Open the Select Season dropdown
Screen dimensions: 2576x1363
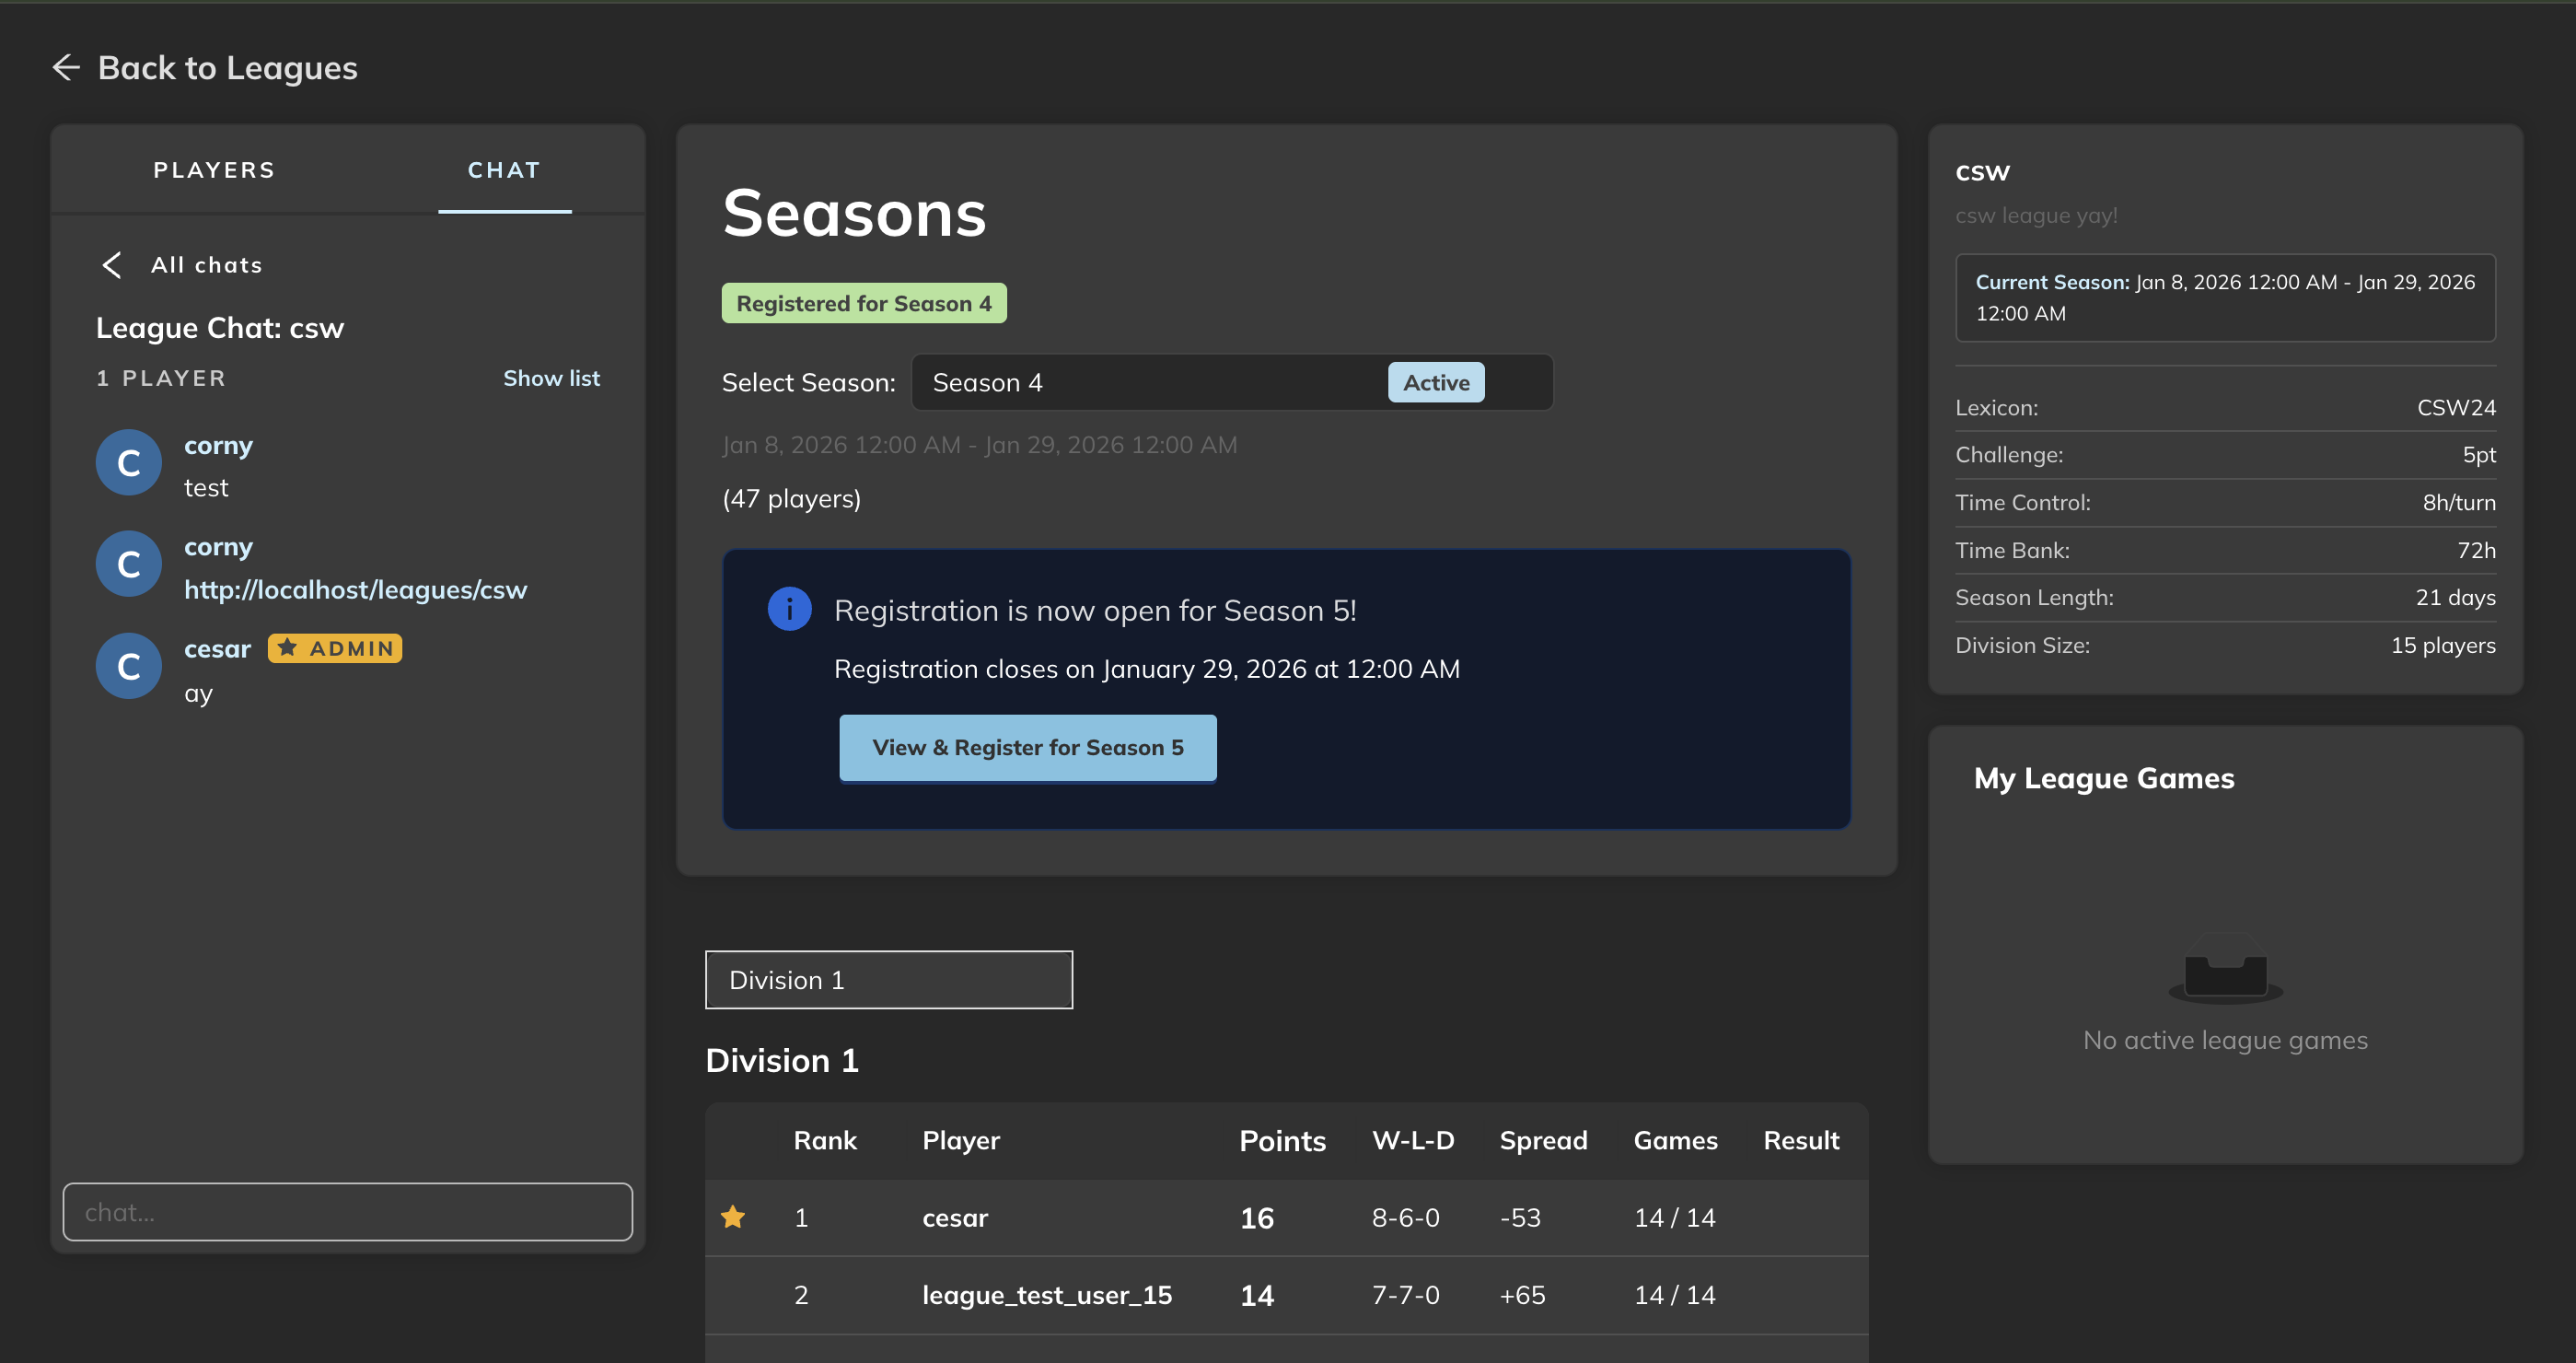1231,383
